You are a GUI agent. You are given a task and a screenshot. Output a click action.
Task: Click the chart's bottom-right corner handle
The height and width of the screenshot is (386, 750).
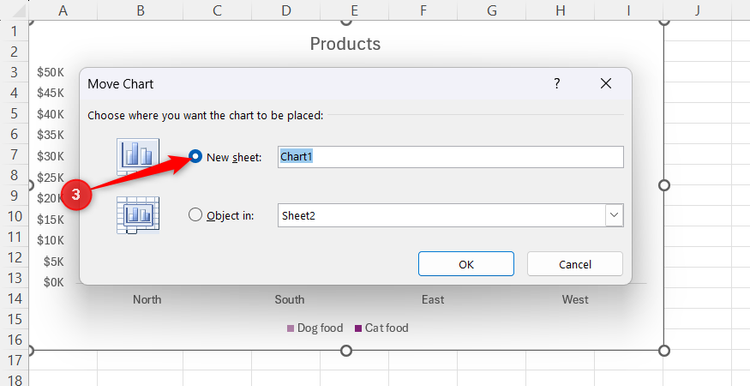pyautogui.click(x=663, y=351)
